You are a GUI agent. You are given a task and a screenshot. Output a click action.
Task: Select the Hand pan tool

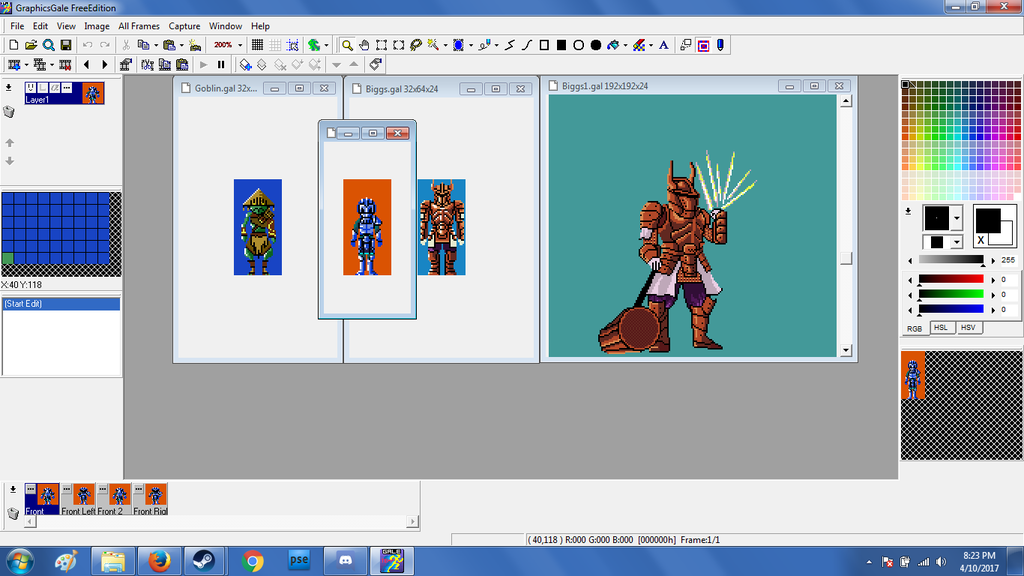click(364, 45)
